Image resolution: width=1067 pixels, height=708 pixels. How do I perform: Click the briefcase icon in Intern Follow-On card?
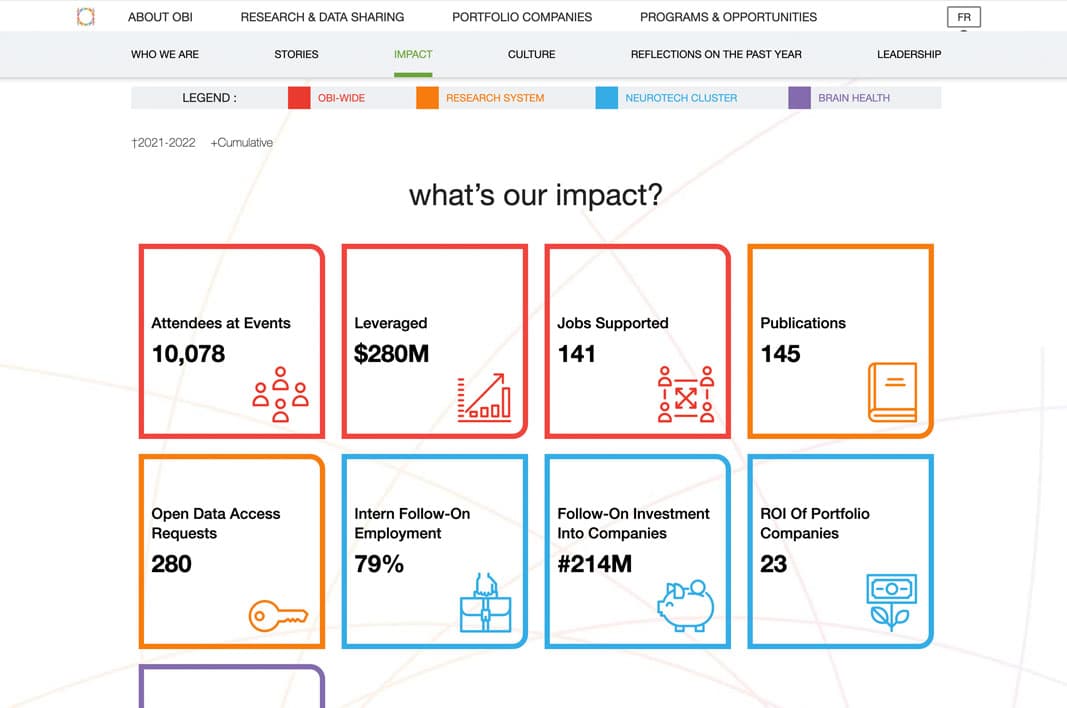[485, 603]
